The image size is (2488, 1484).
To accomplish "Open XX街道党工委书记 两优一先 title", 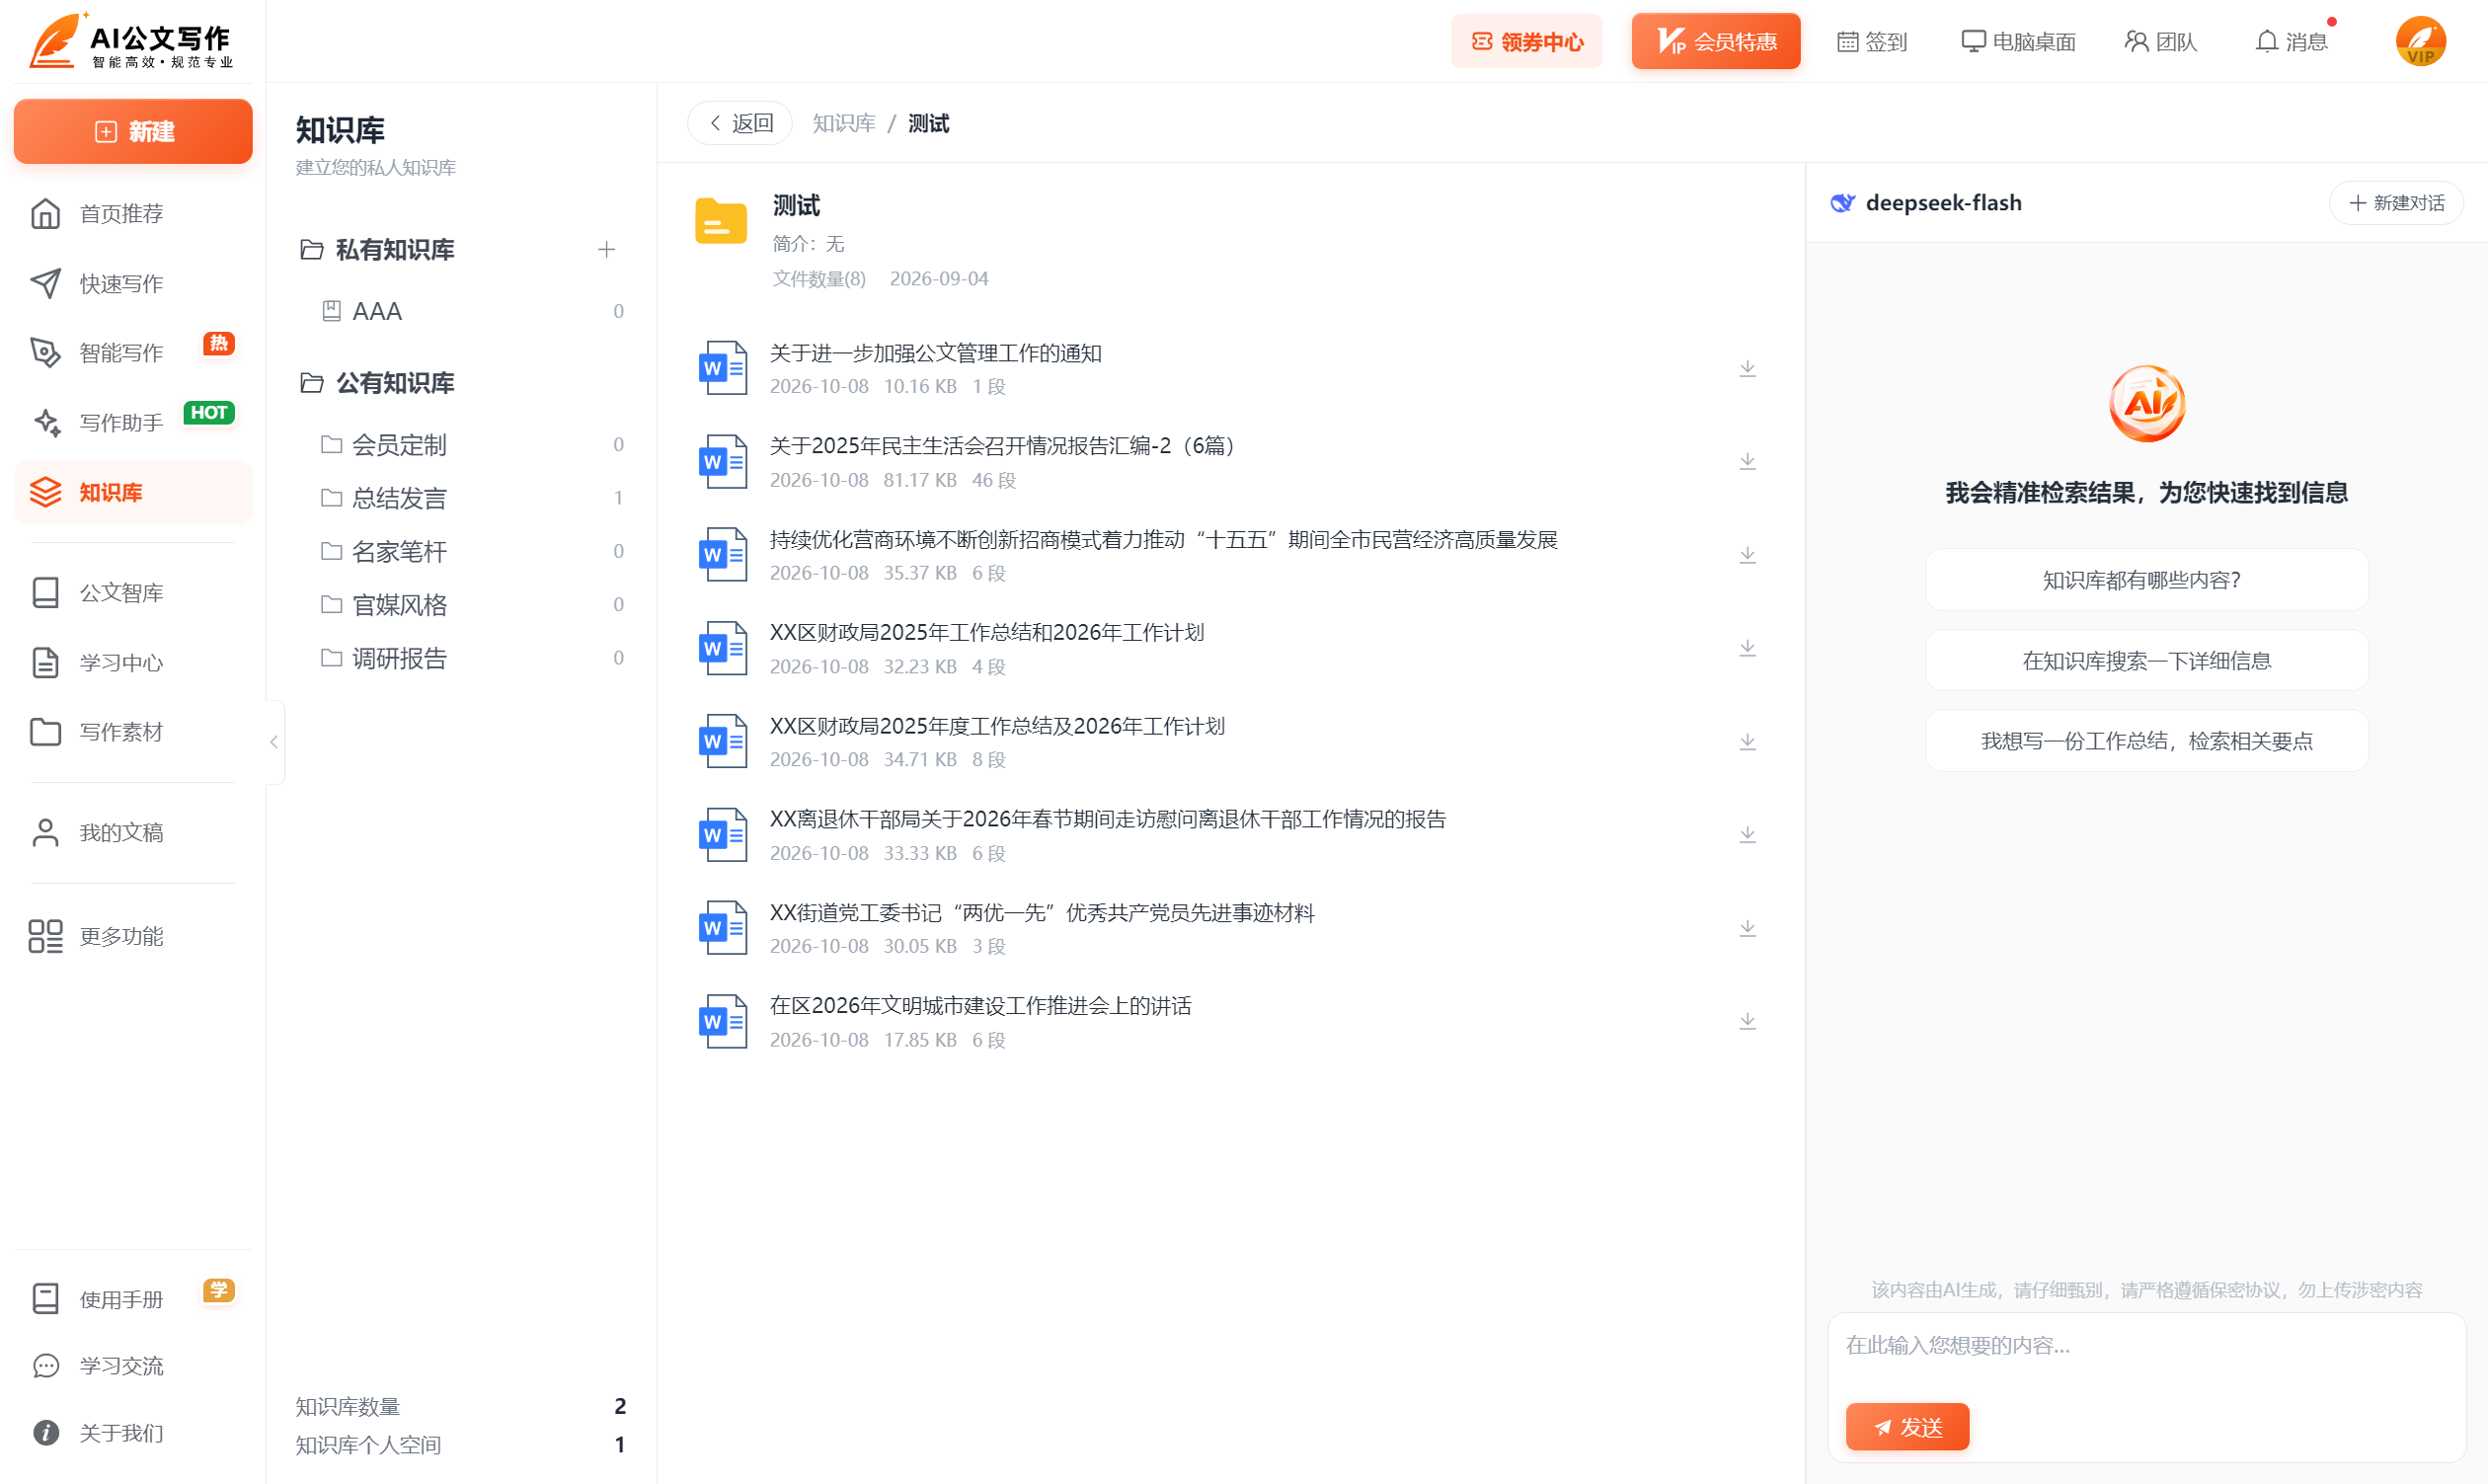I will click(x=1042, y=912).
